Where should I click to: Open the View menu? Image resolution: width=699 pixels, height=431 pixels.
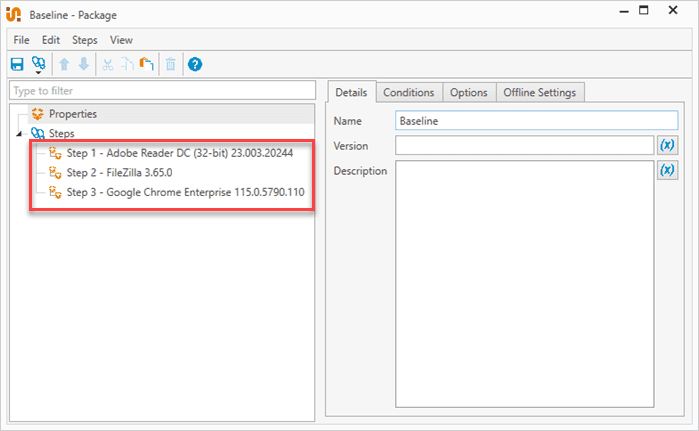click(x=121, y=40)
